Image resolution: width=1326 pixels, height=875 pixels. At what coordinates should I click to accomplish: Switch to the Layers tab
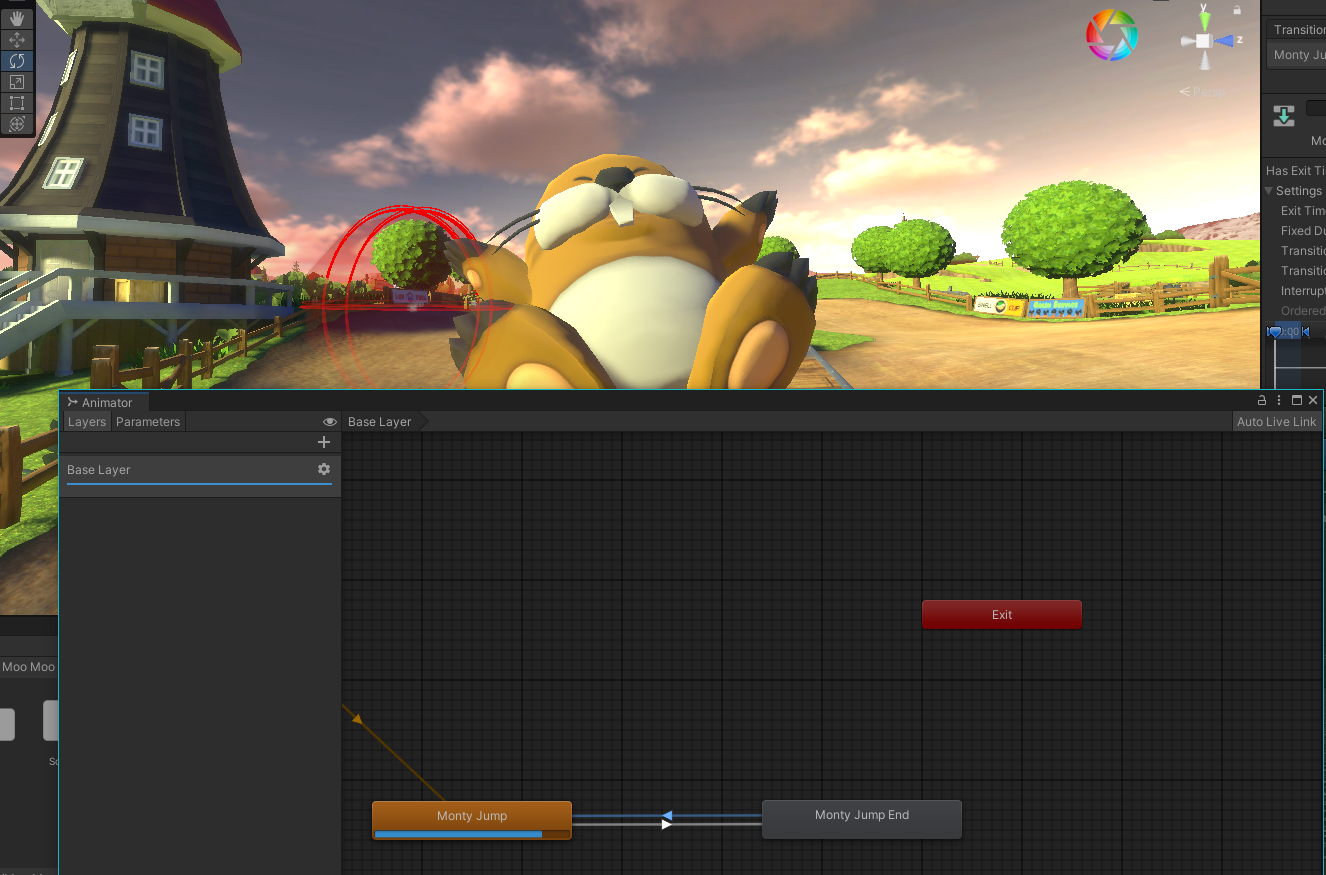[x=86, y=422]
